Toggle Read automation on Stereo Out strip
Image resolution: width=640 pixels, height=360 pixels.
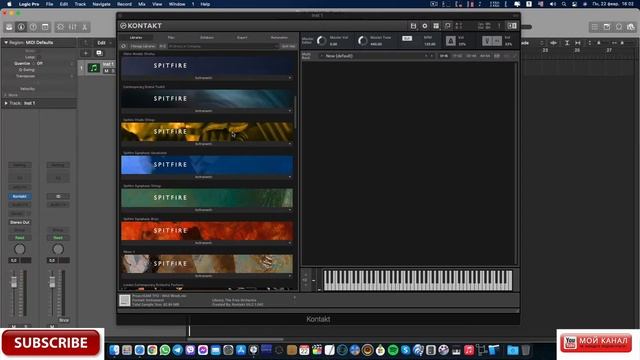pyautogui.click(x=58, y=238)
